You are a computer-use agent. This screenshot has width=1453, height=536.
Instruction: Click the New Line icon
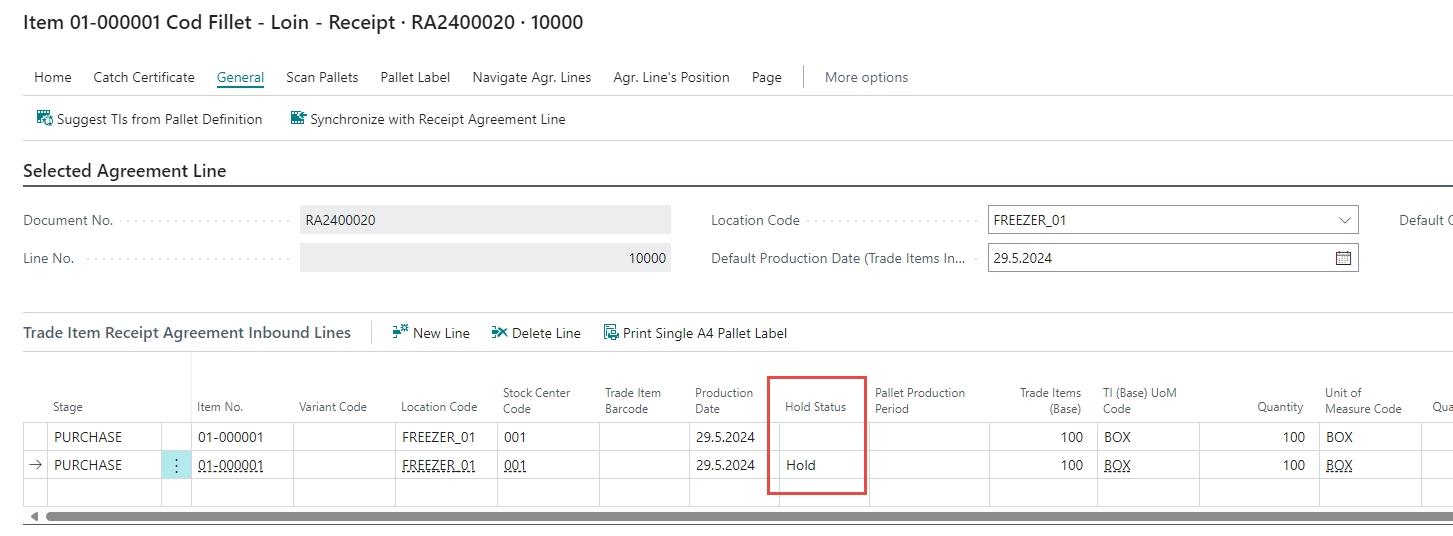pyautogui.click(x=401, y=333)
